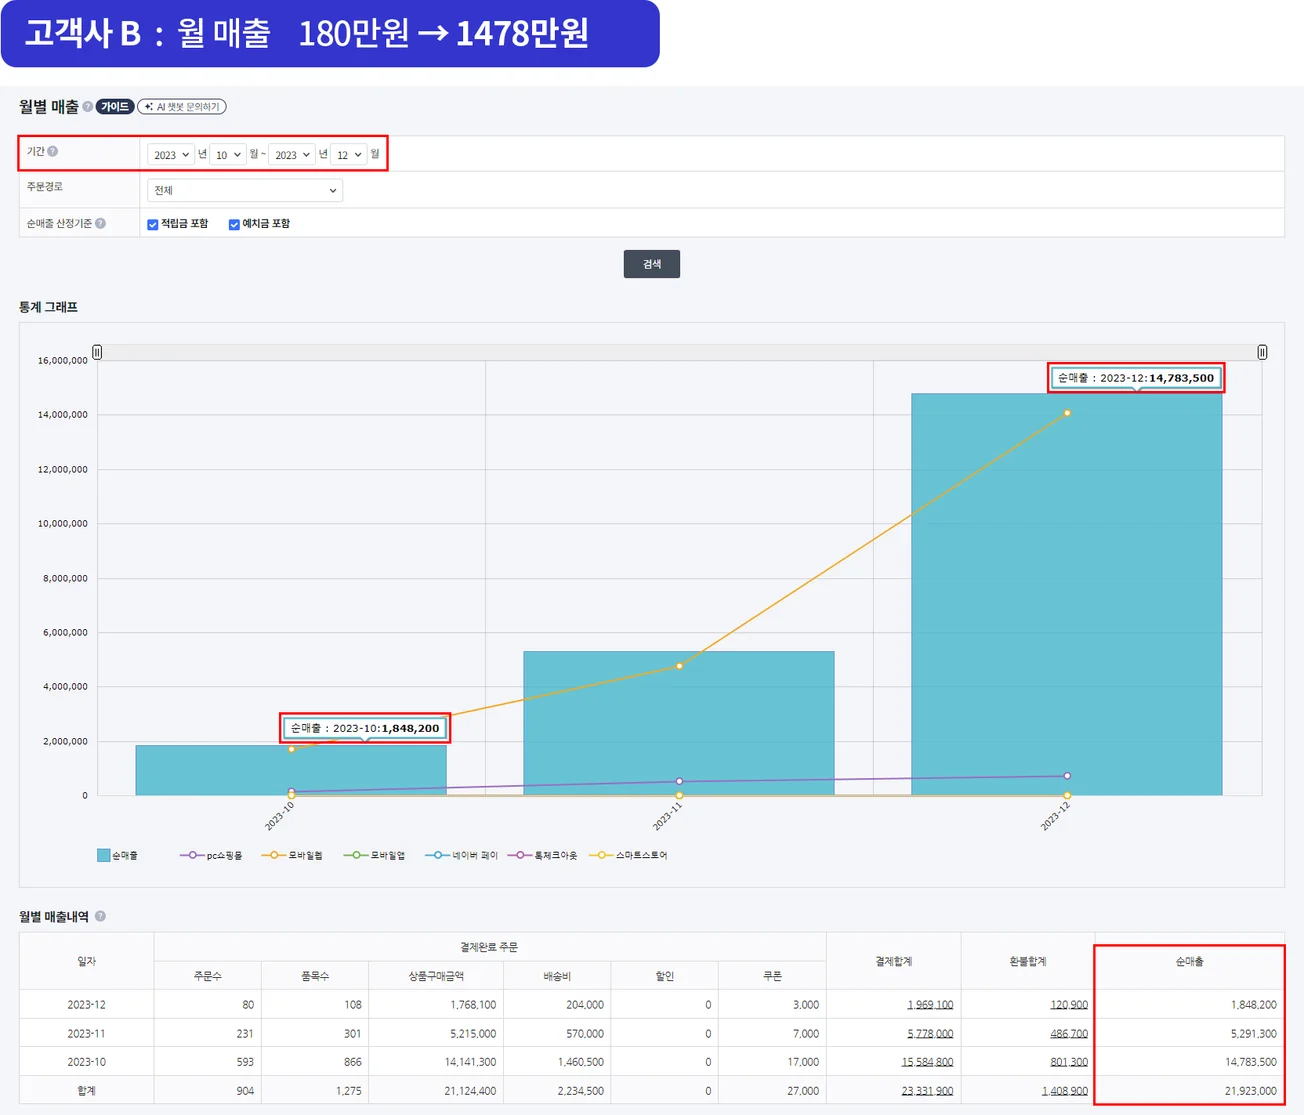Toggle 모바일앱 series in legend

click(374, 855)
